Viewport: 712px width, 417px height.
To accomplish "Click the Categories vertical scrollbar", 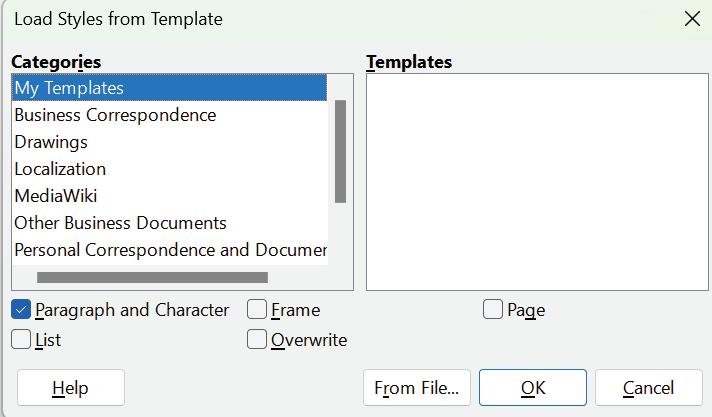I will 341,151.
